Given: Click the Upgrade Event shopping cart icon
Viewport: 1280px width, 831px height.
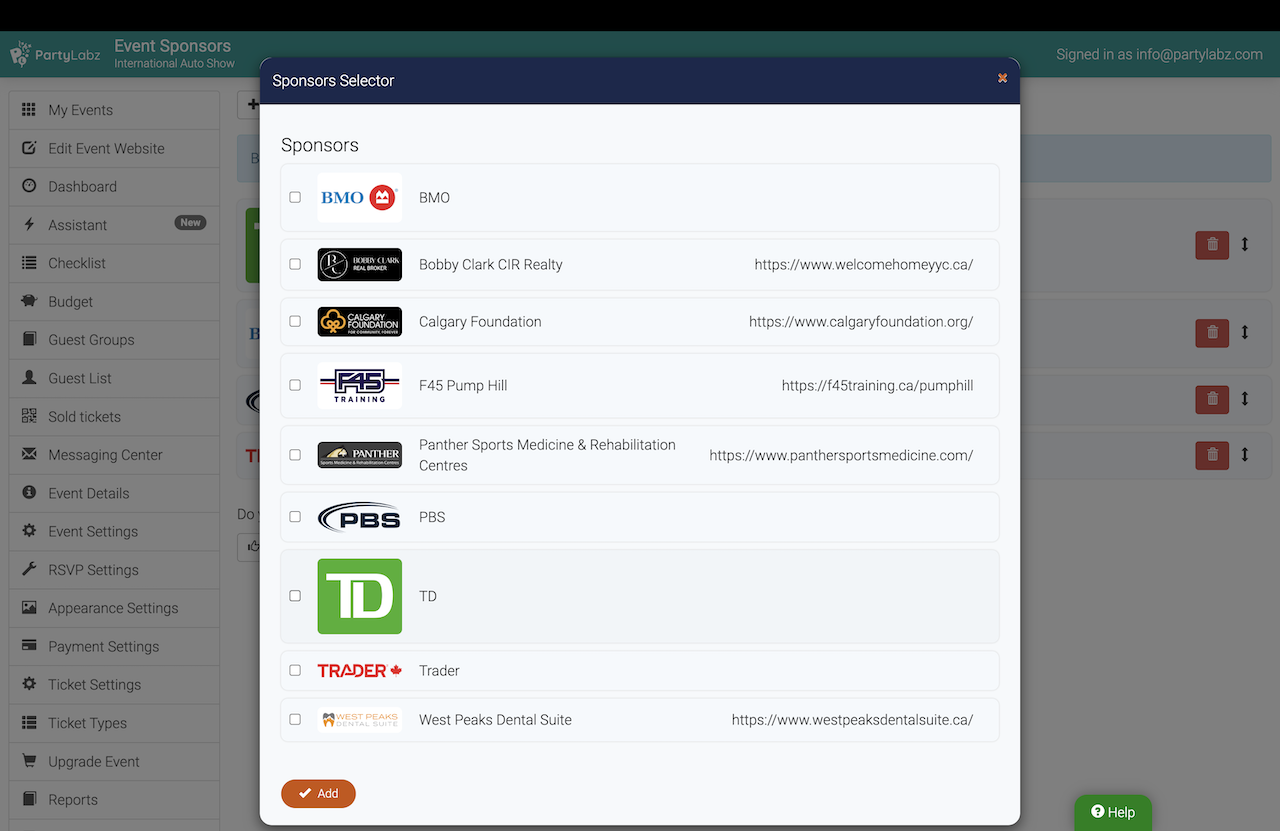Looking at the screenshot, I should tap(29, 761).
